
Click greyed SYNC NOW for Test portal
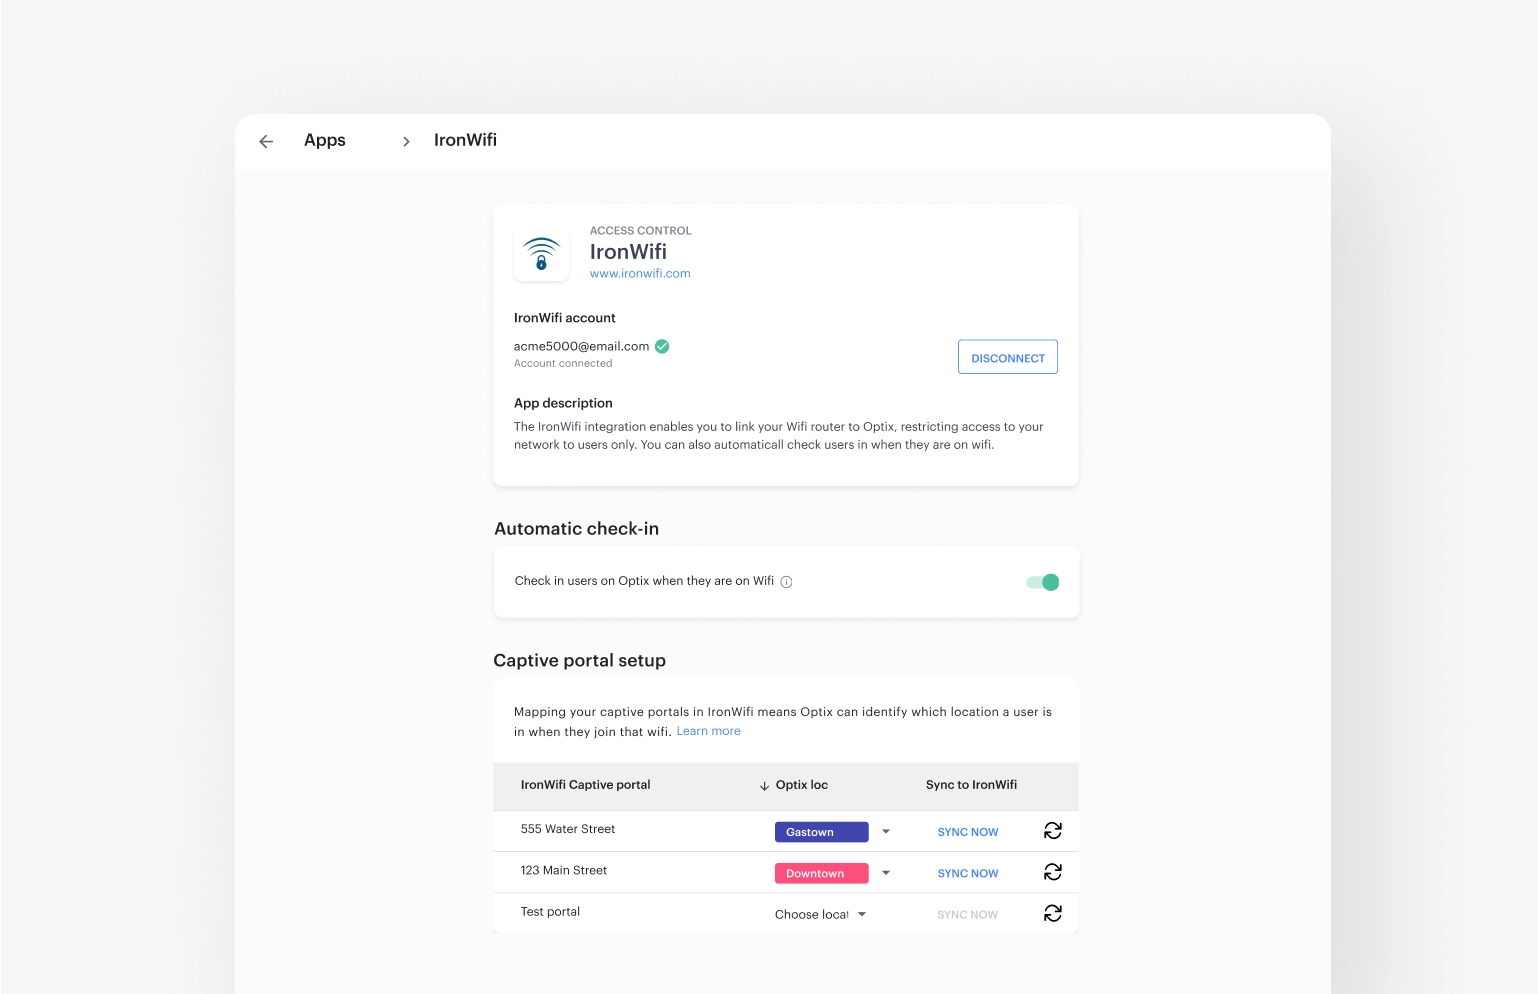click(x=968, y=915)
